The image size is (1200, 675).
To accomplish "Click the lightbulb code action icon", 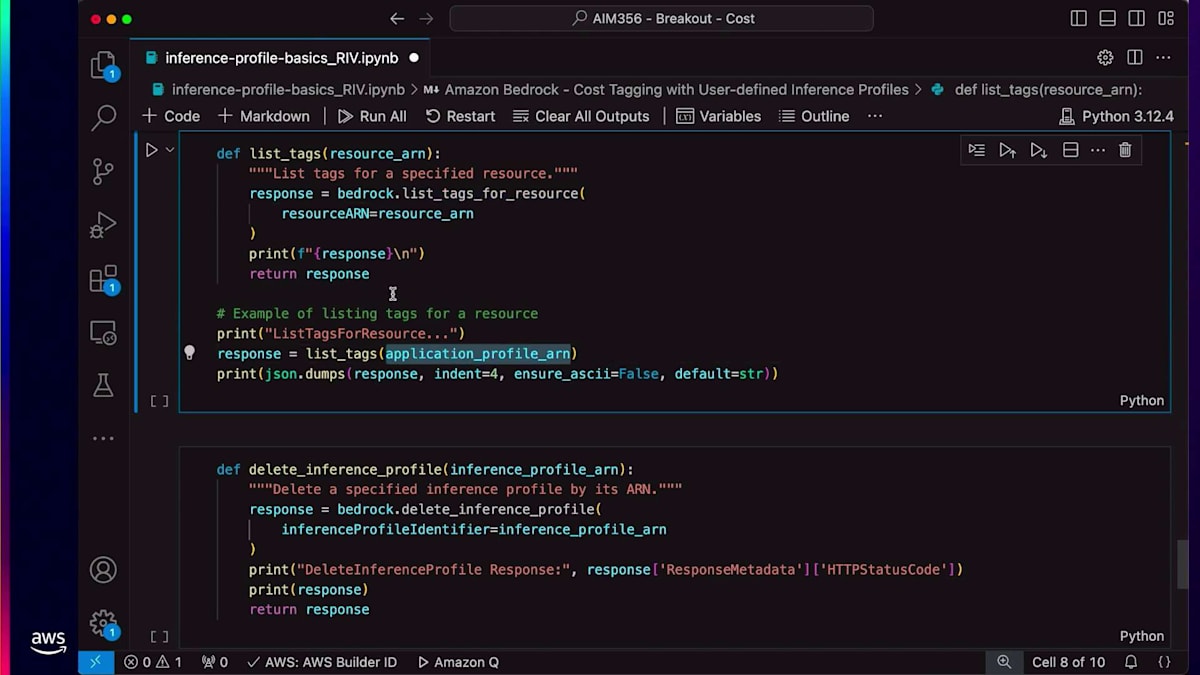I will click(189, 353).
